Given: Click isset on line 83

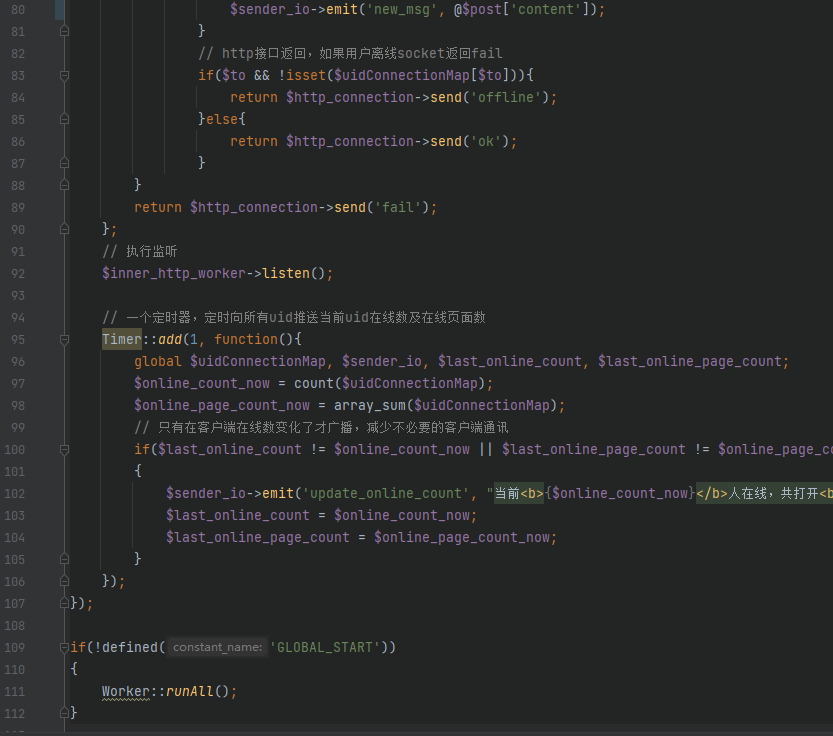Looking at the screenshot, I should (306, 75).
